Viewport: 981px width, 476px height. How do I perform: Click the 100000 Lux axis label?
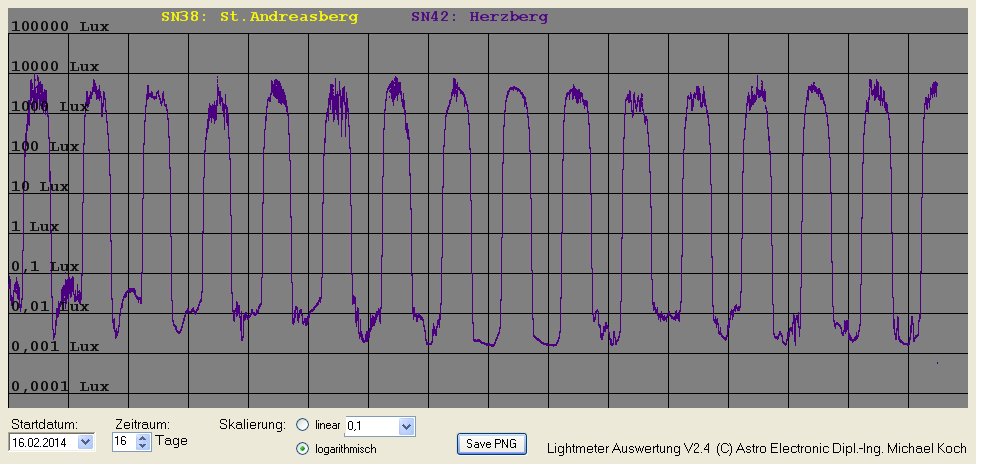(60, 27)
